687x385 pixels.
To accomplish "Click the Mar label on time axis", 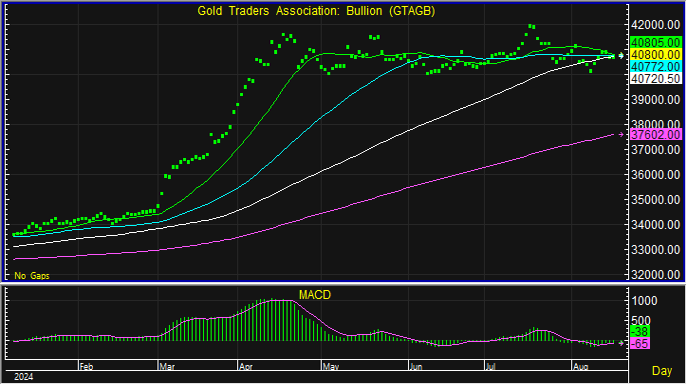I will pyautogui.click(x=166, y=367).
